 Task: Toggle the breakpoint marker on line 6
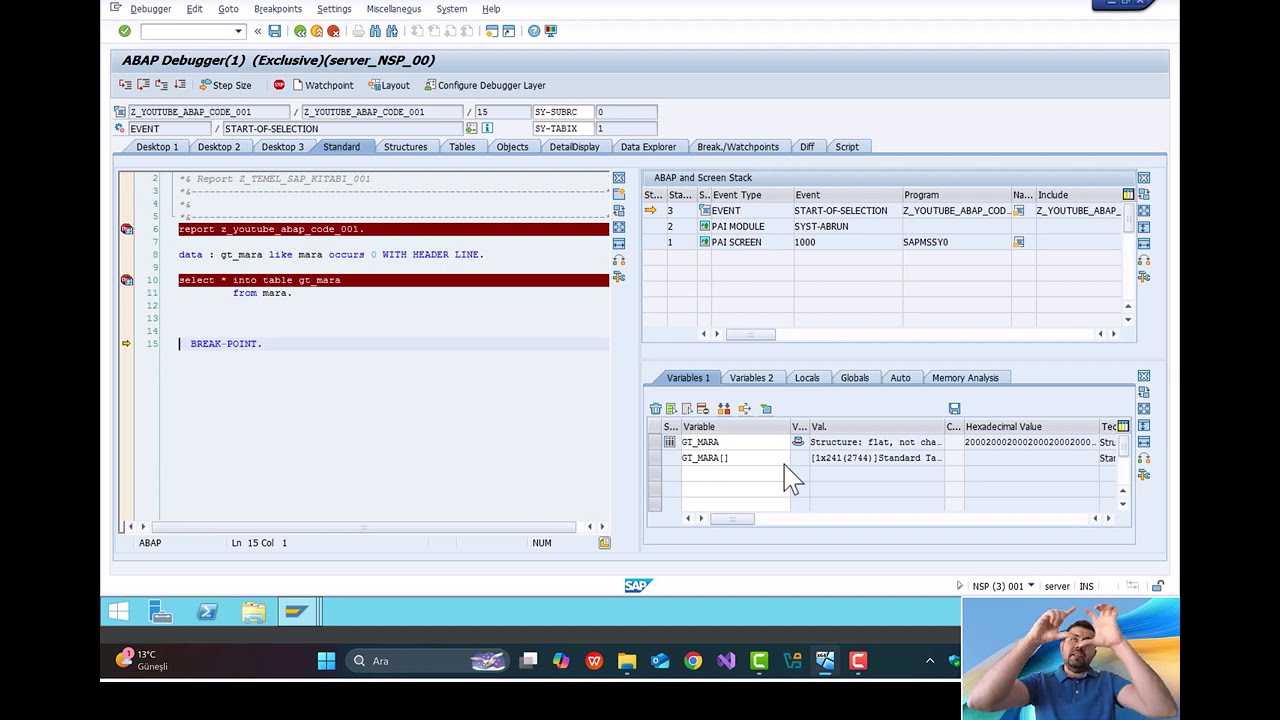(x=127, y=229)
